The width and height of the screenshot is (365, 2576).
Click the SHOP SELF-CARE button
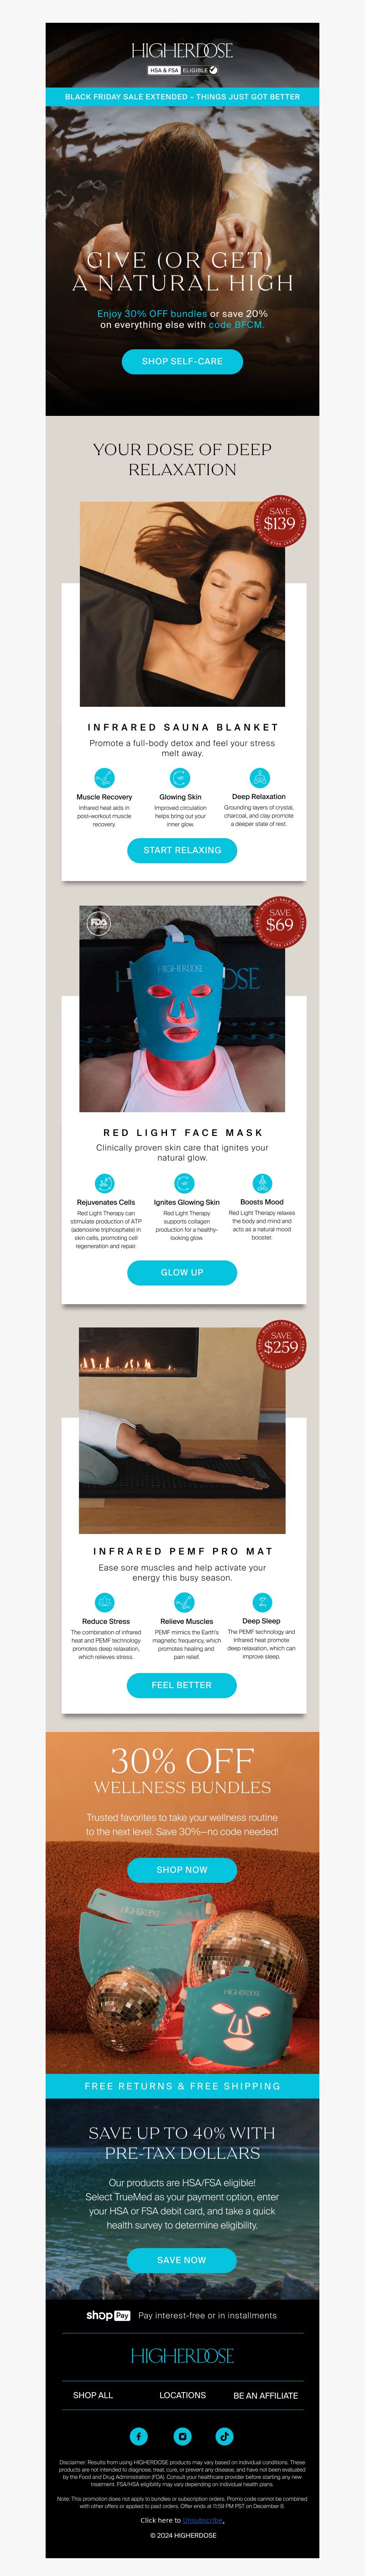pos(182,361)
